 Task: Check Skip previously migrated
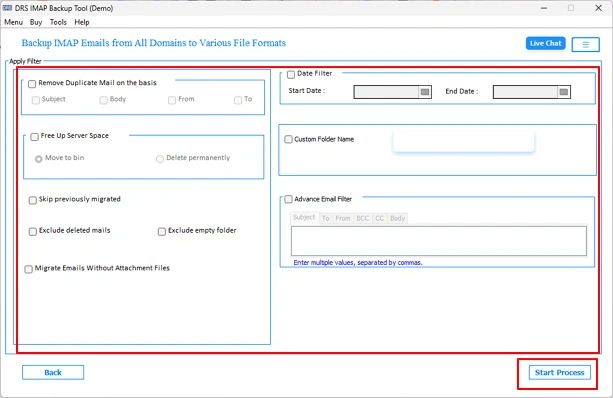click(33, 200)
